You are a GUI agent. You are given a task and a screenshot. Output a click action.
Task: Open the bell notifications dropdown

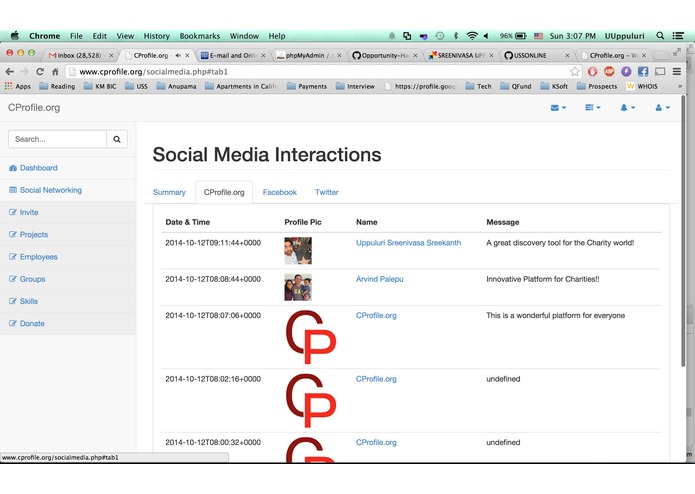[627, 108]
